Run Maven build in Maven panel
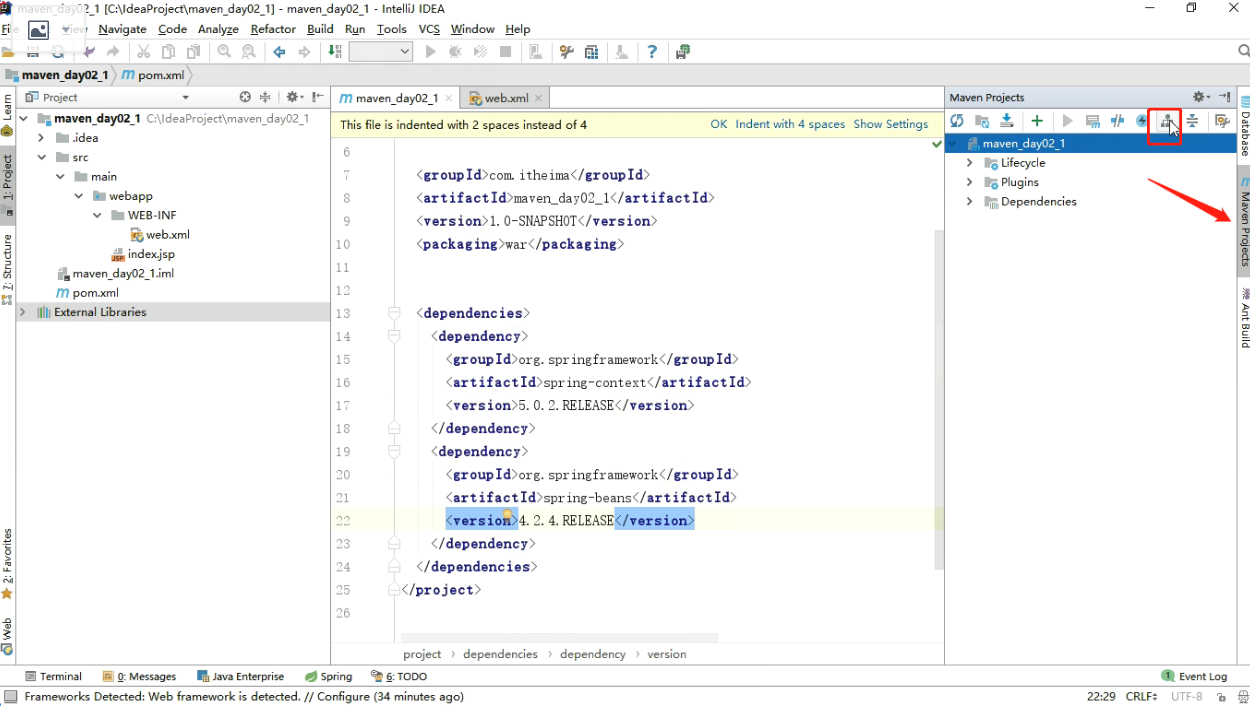This screenshot has width=1250, height=706. 1067,121
